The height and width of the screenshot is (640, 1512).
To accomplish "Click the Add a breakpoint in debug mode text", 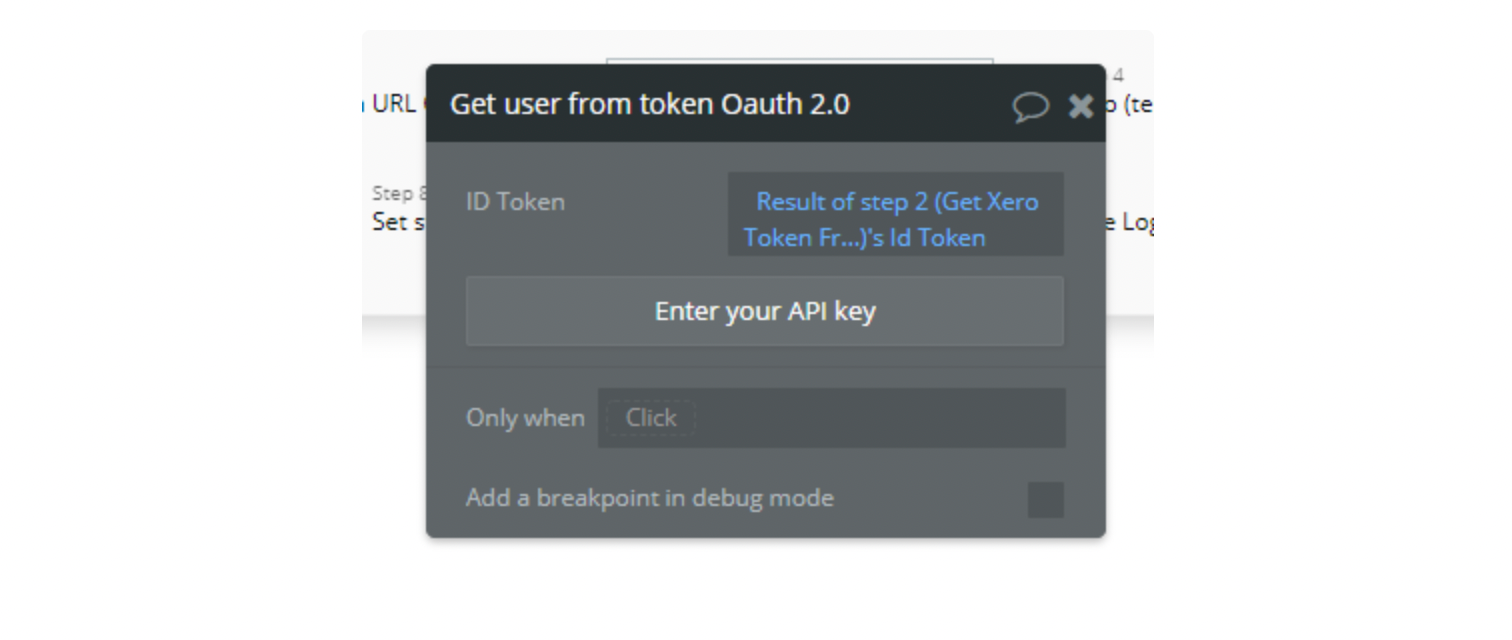I will tap(650, 498).
